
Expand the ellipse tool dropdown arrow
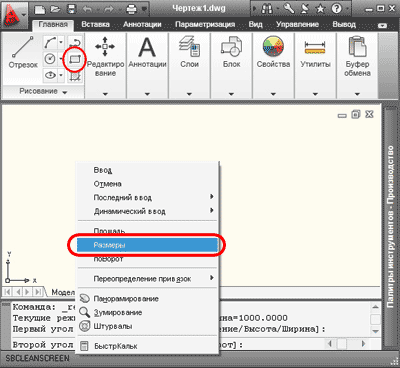click(61, 75)
